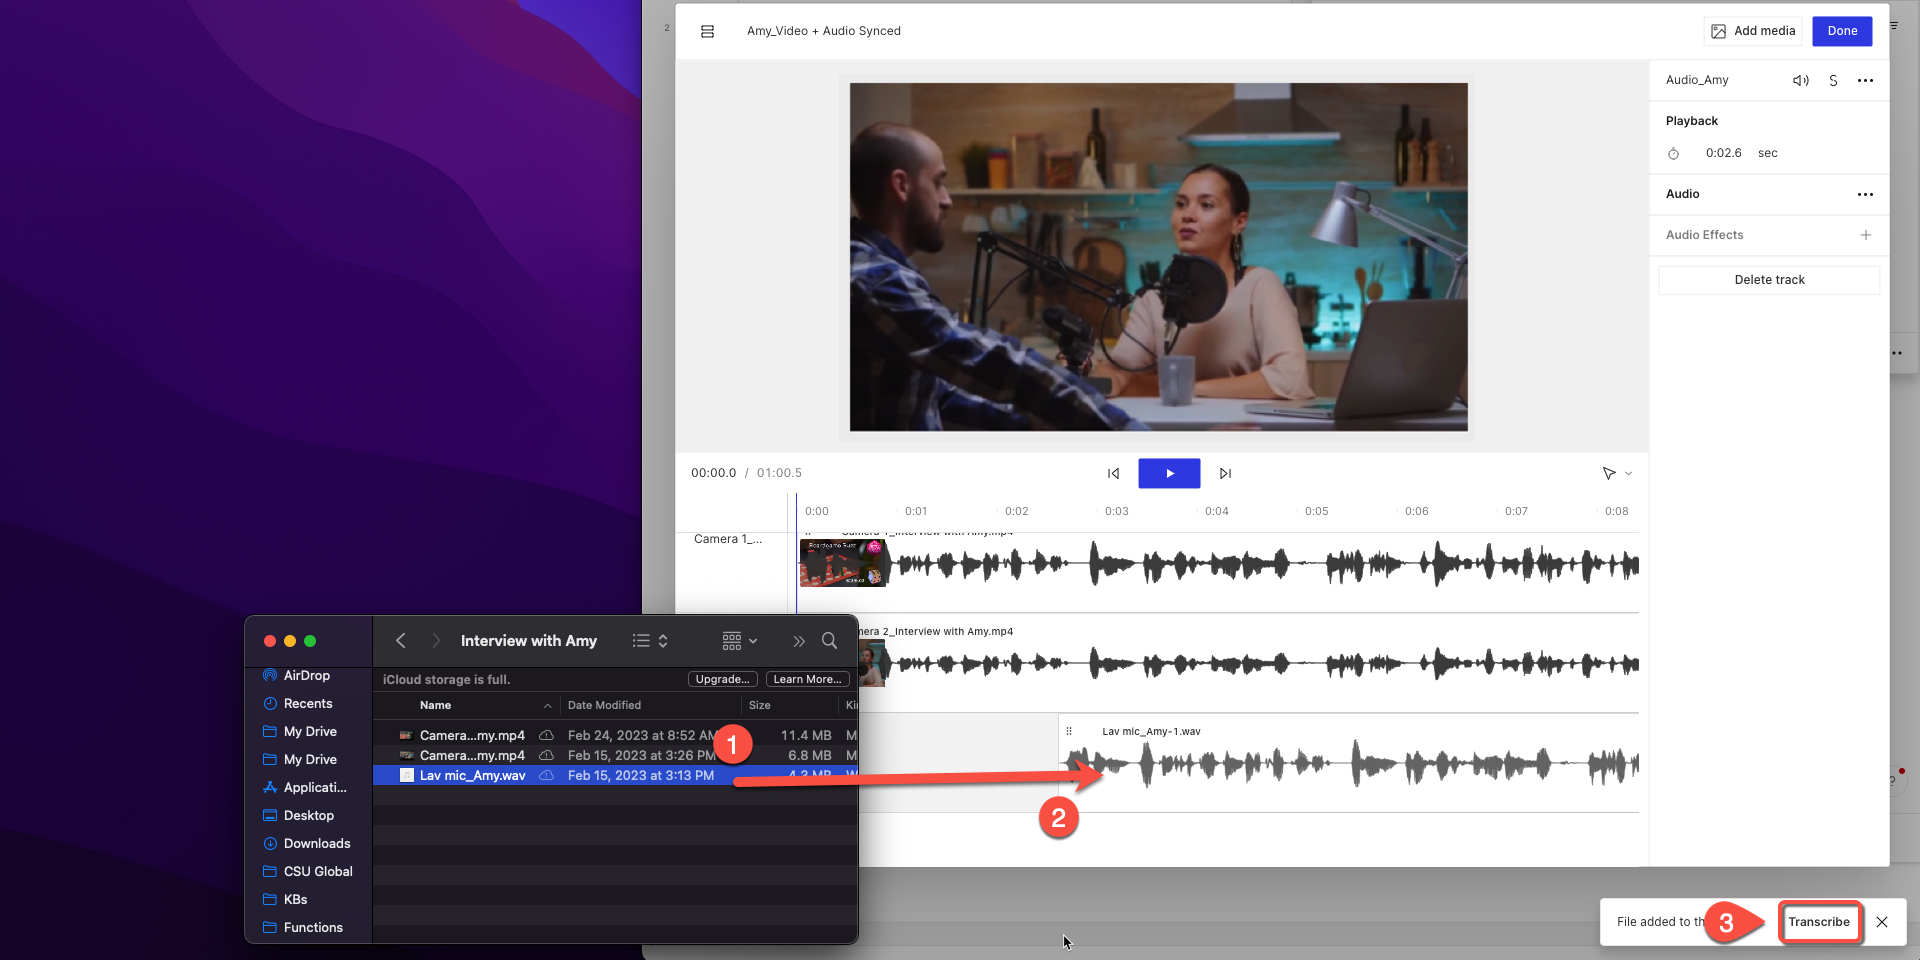Open Recents in Finder sidebar
This screenshot has width=1920, height=960.
point(307,703)
